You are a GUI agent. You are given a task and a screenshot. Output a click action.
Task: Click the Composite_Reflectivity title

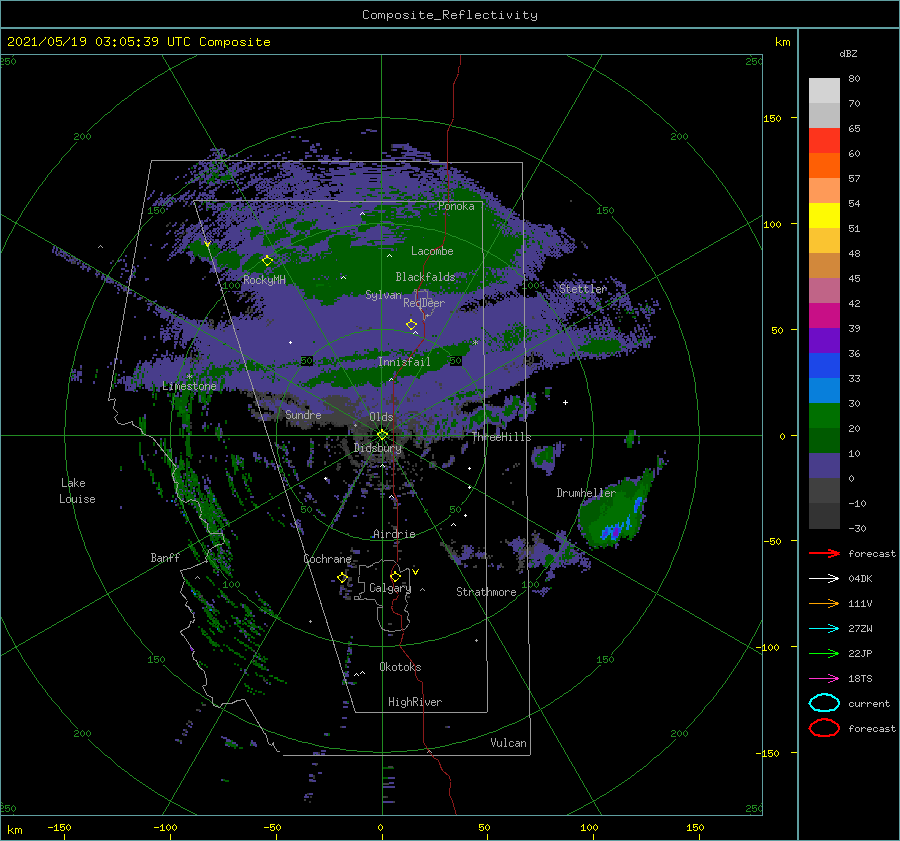(449, 15)
